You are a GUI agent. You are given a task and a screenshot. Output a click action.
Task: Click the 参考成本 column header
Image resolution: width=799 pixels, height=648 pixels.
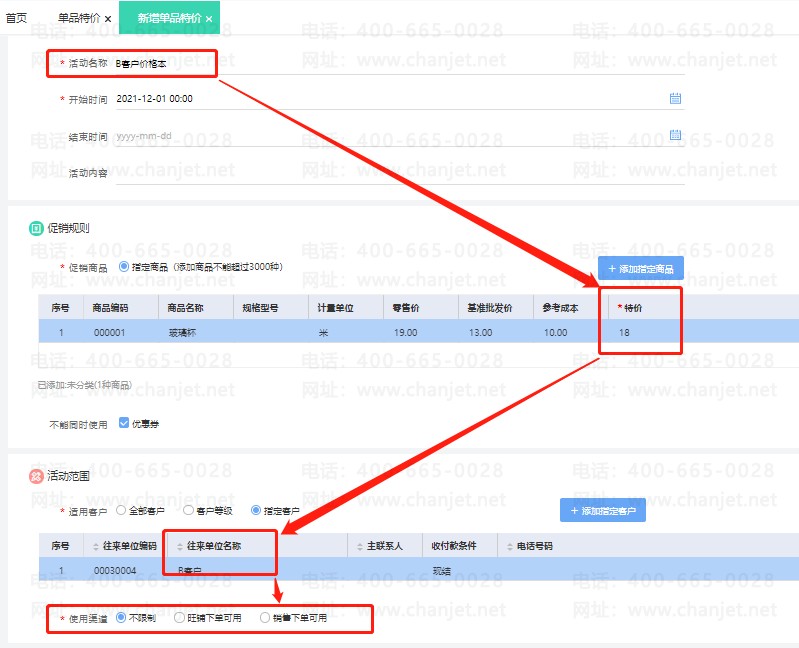(x=560, y=308)
